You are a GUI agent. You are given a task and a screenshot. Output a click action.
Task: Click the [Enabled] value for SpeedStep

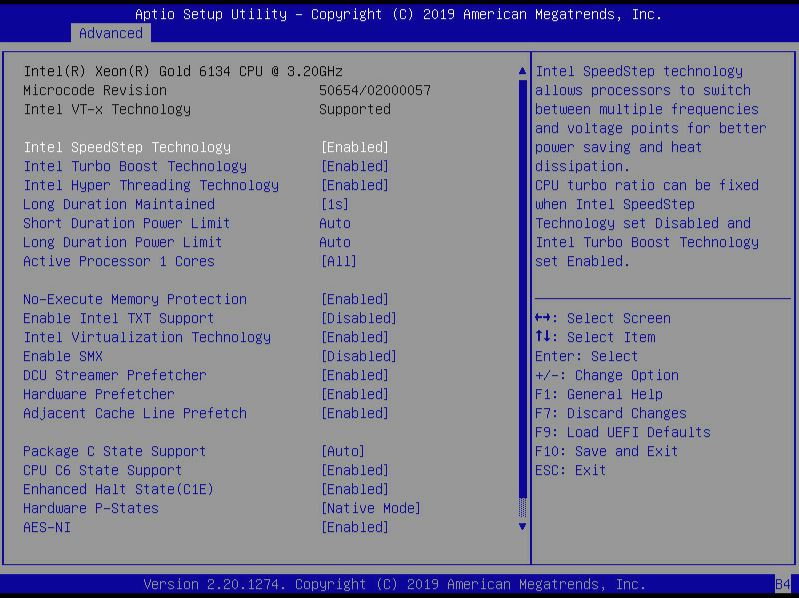click(x=355, y=147)
